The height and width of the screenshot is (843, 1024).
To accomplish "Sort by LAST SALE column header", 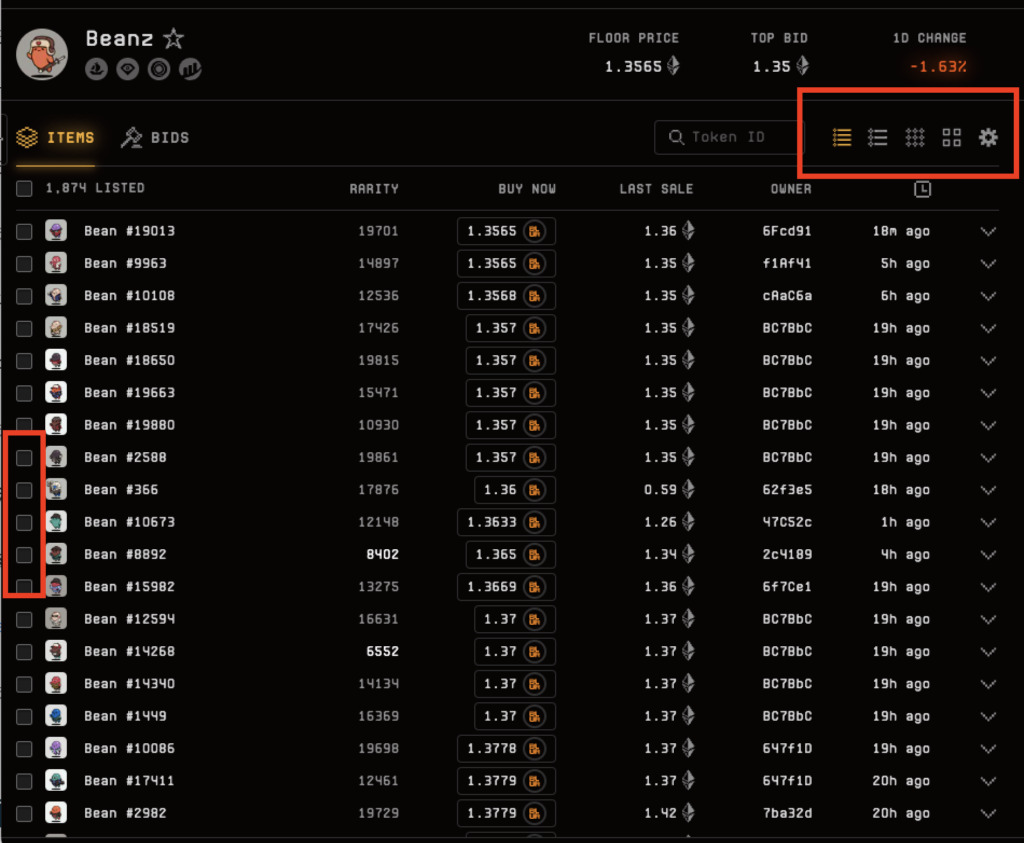I will (656, 189).
